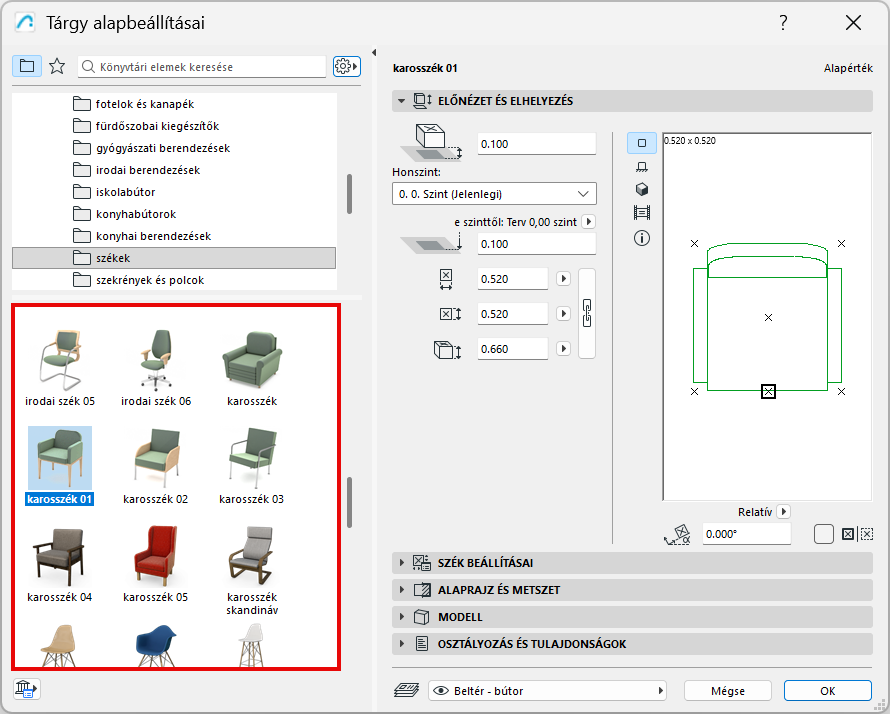This screenshot has width=890, height=714.
Task: Open the Honszint story dropdown
Action: pos(494,194)
